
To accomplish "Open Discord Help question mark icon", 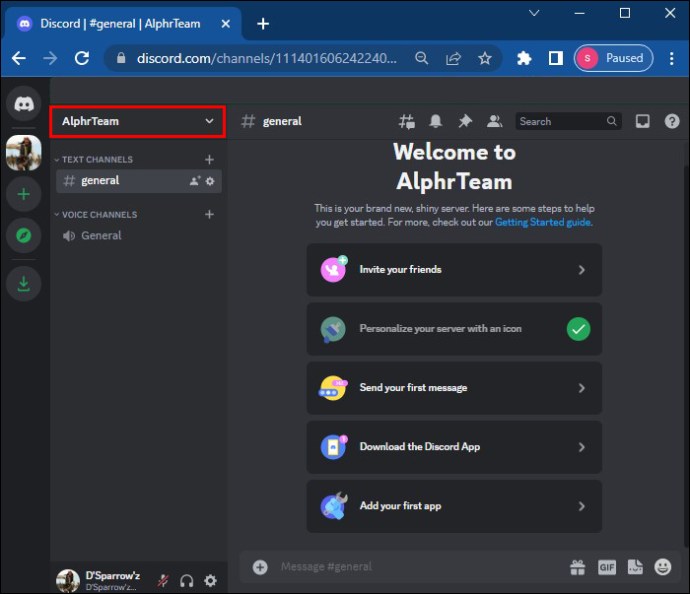I will click(x=672, y=121).
